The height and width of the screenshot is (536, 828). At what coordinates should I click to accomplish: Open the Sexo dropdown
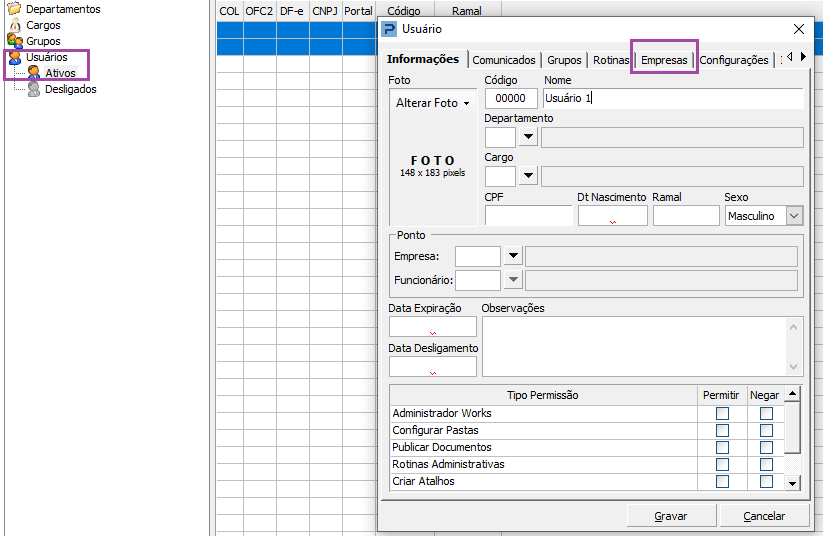(x=794, y=216)
